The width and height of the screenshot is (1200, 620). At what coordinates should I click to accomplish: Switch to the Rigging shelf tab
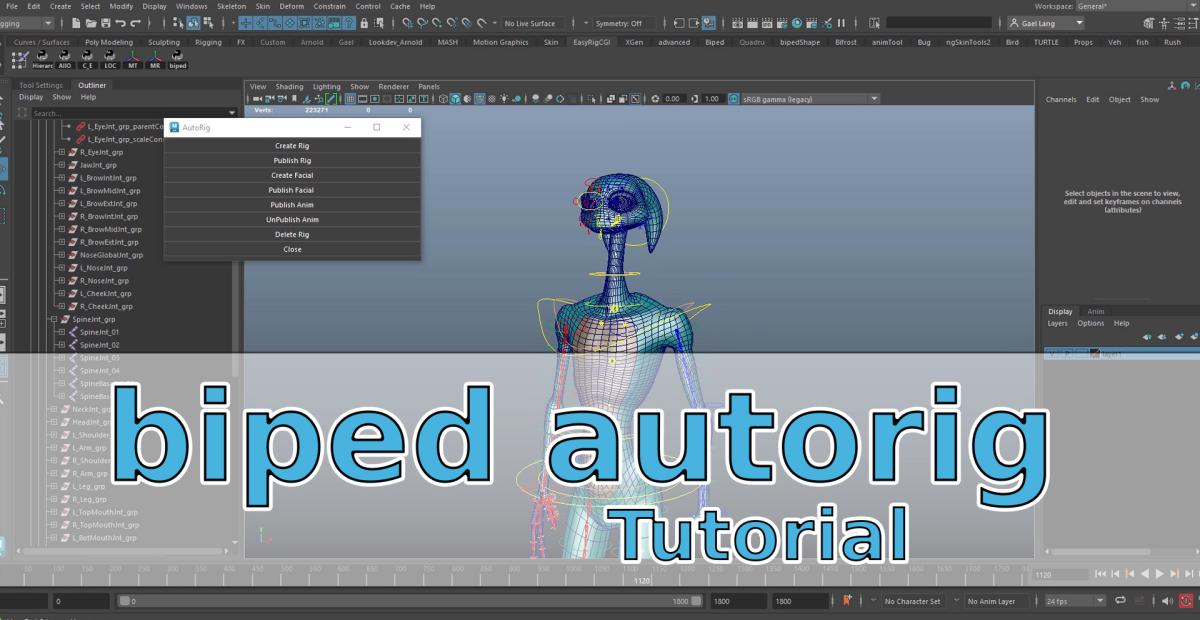[x=208, y=42]
